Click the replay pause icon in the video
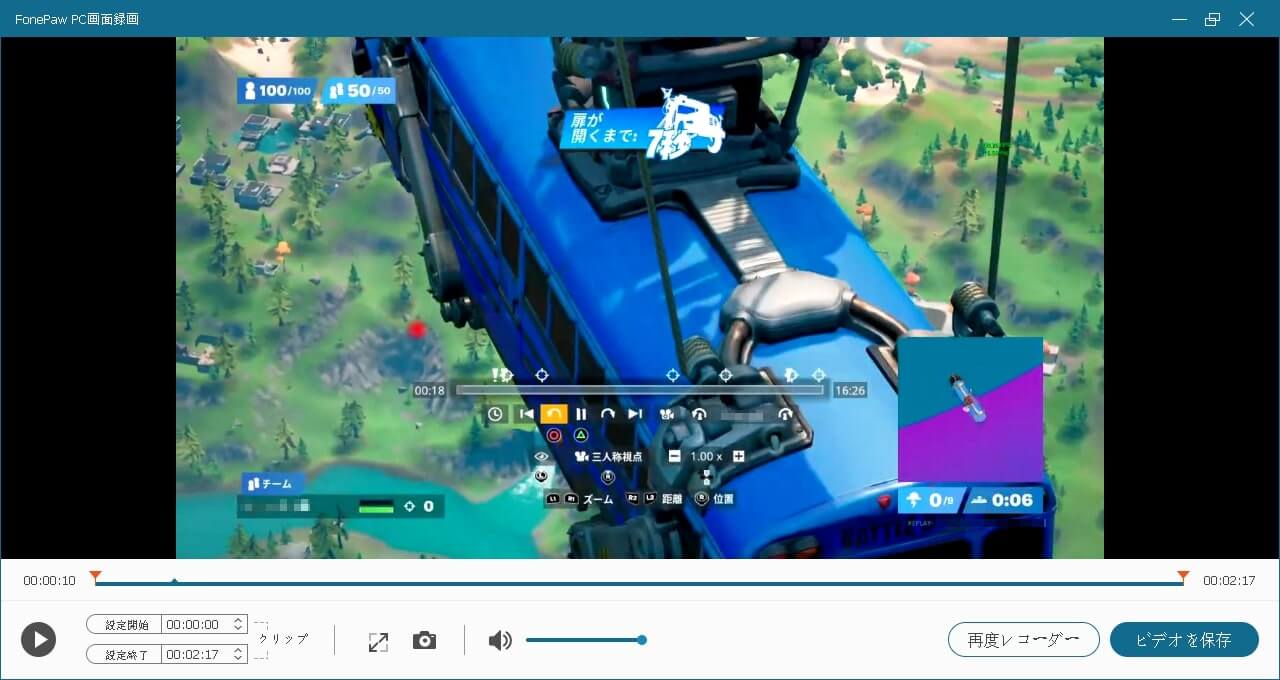The height and width of the screenshot is (680, 1280). (x=581, y=414)
